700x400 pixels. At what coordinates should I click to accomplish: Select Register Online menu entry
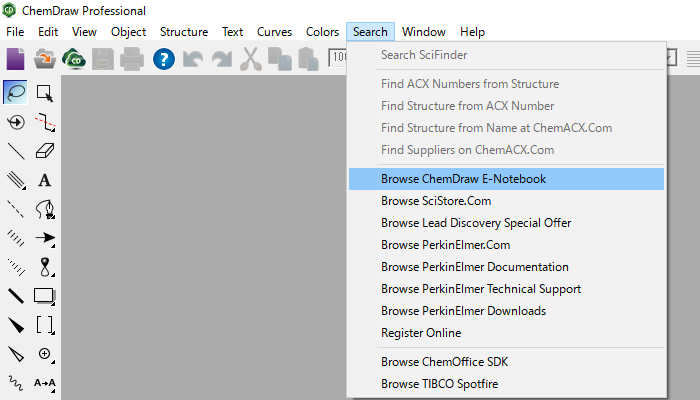point(421,333)
